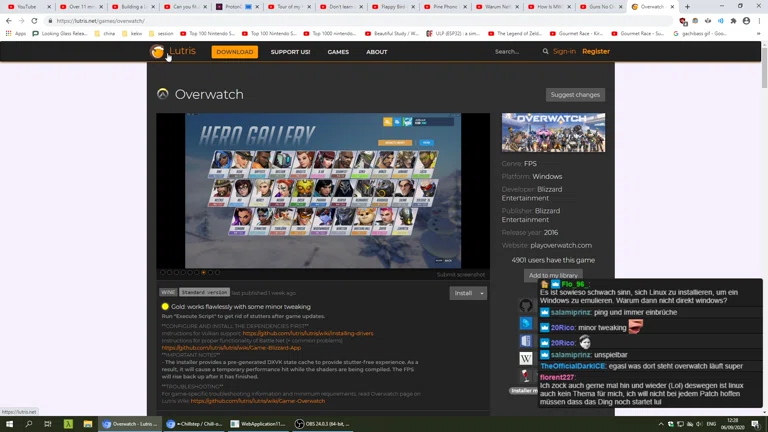Viewport: 768px width, 432px height.
Task: Click the red shield extension icon in Chrome toolbar
Action: [683, 21]
